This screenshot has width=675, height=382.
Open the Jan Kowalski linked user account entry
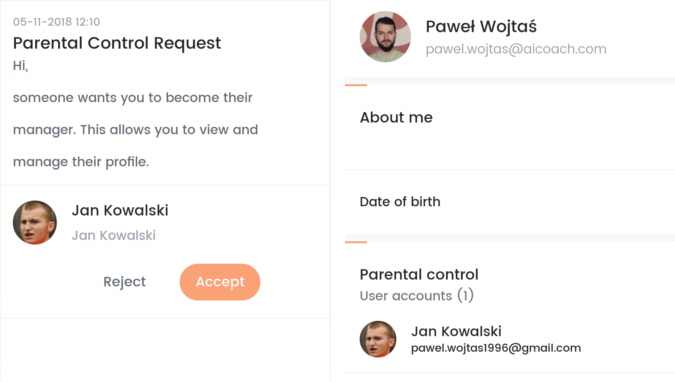(x=510, y=339)
